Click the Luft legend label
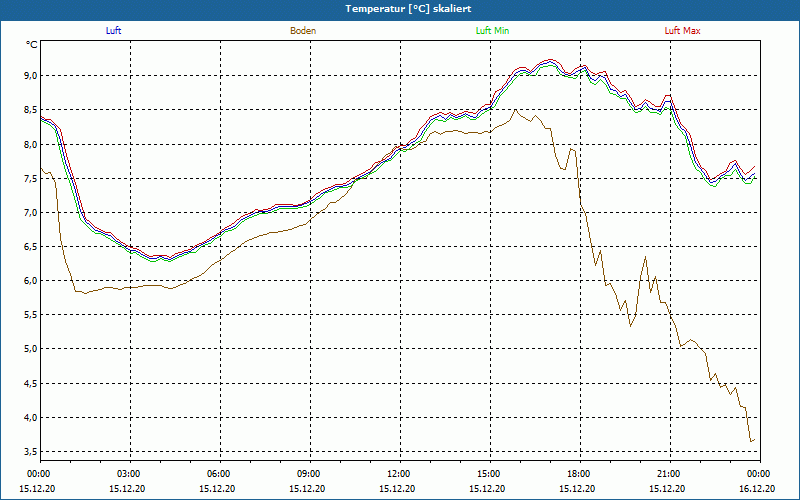 (x=113, y=31)
